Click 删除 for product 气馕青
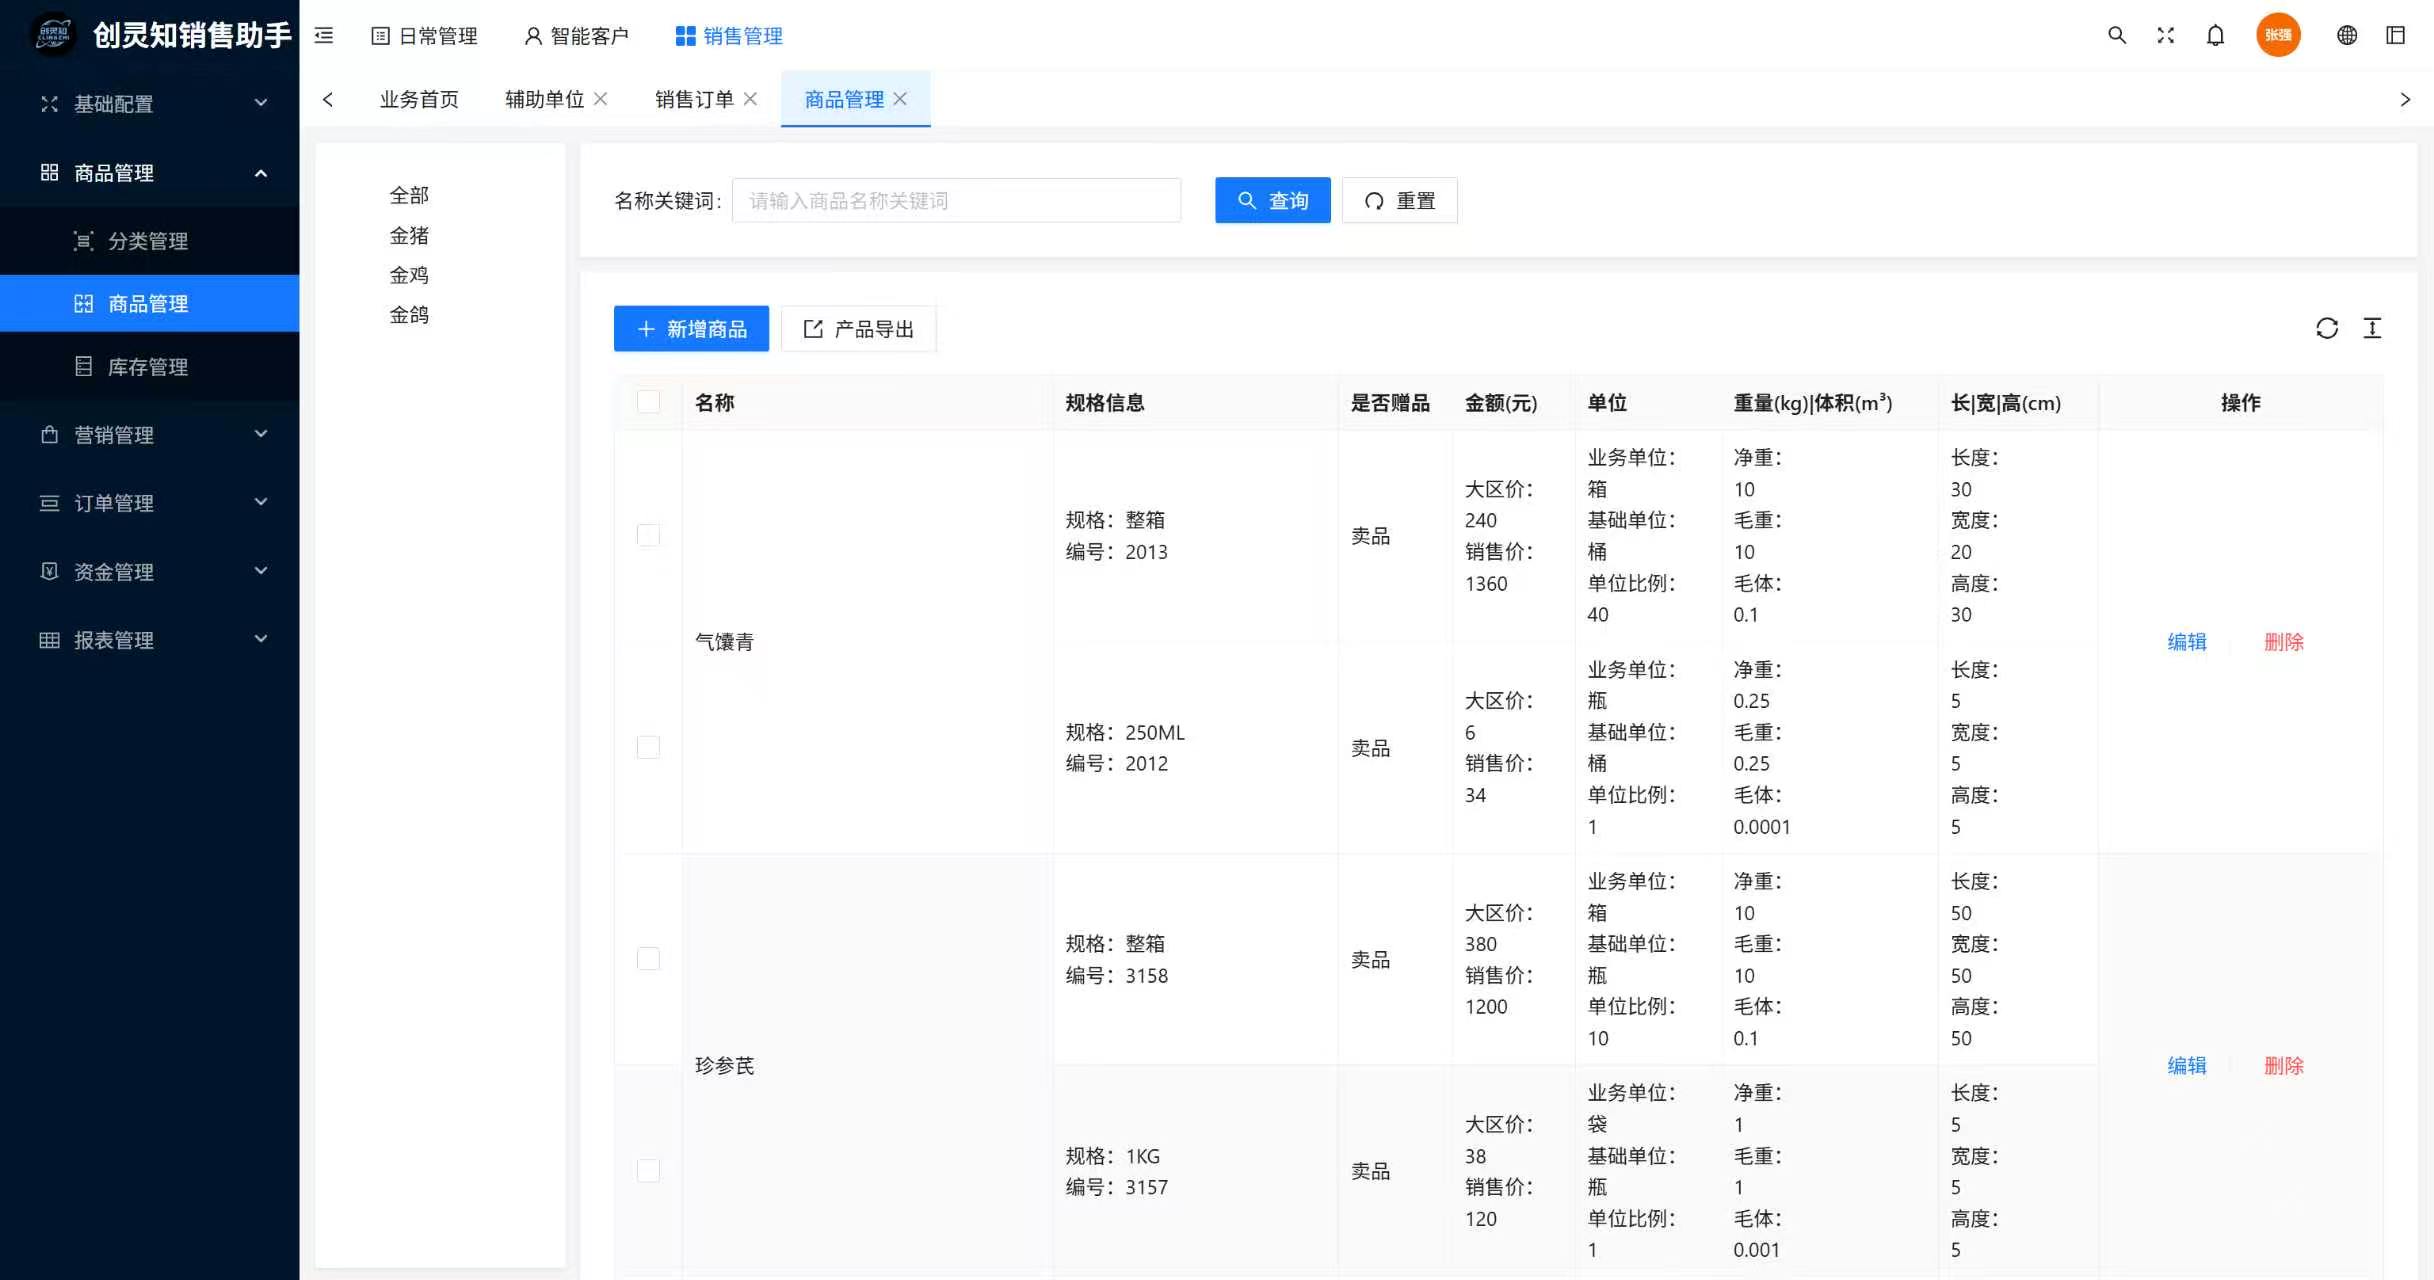The image size is (2434, 1280). point(2284,642)
